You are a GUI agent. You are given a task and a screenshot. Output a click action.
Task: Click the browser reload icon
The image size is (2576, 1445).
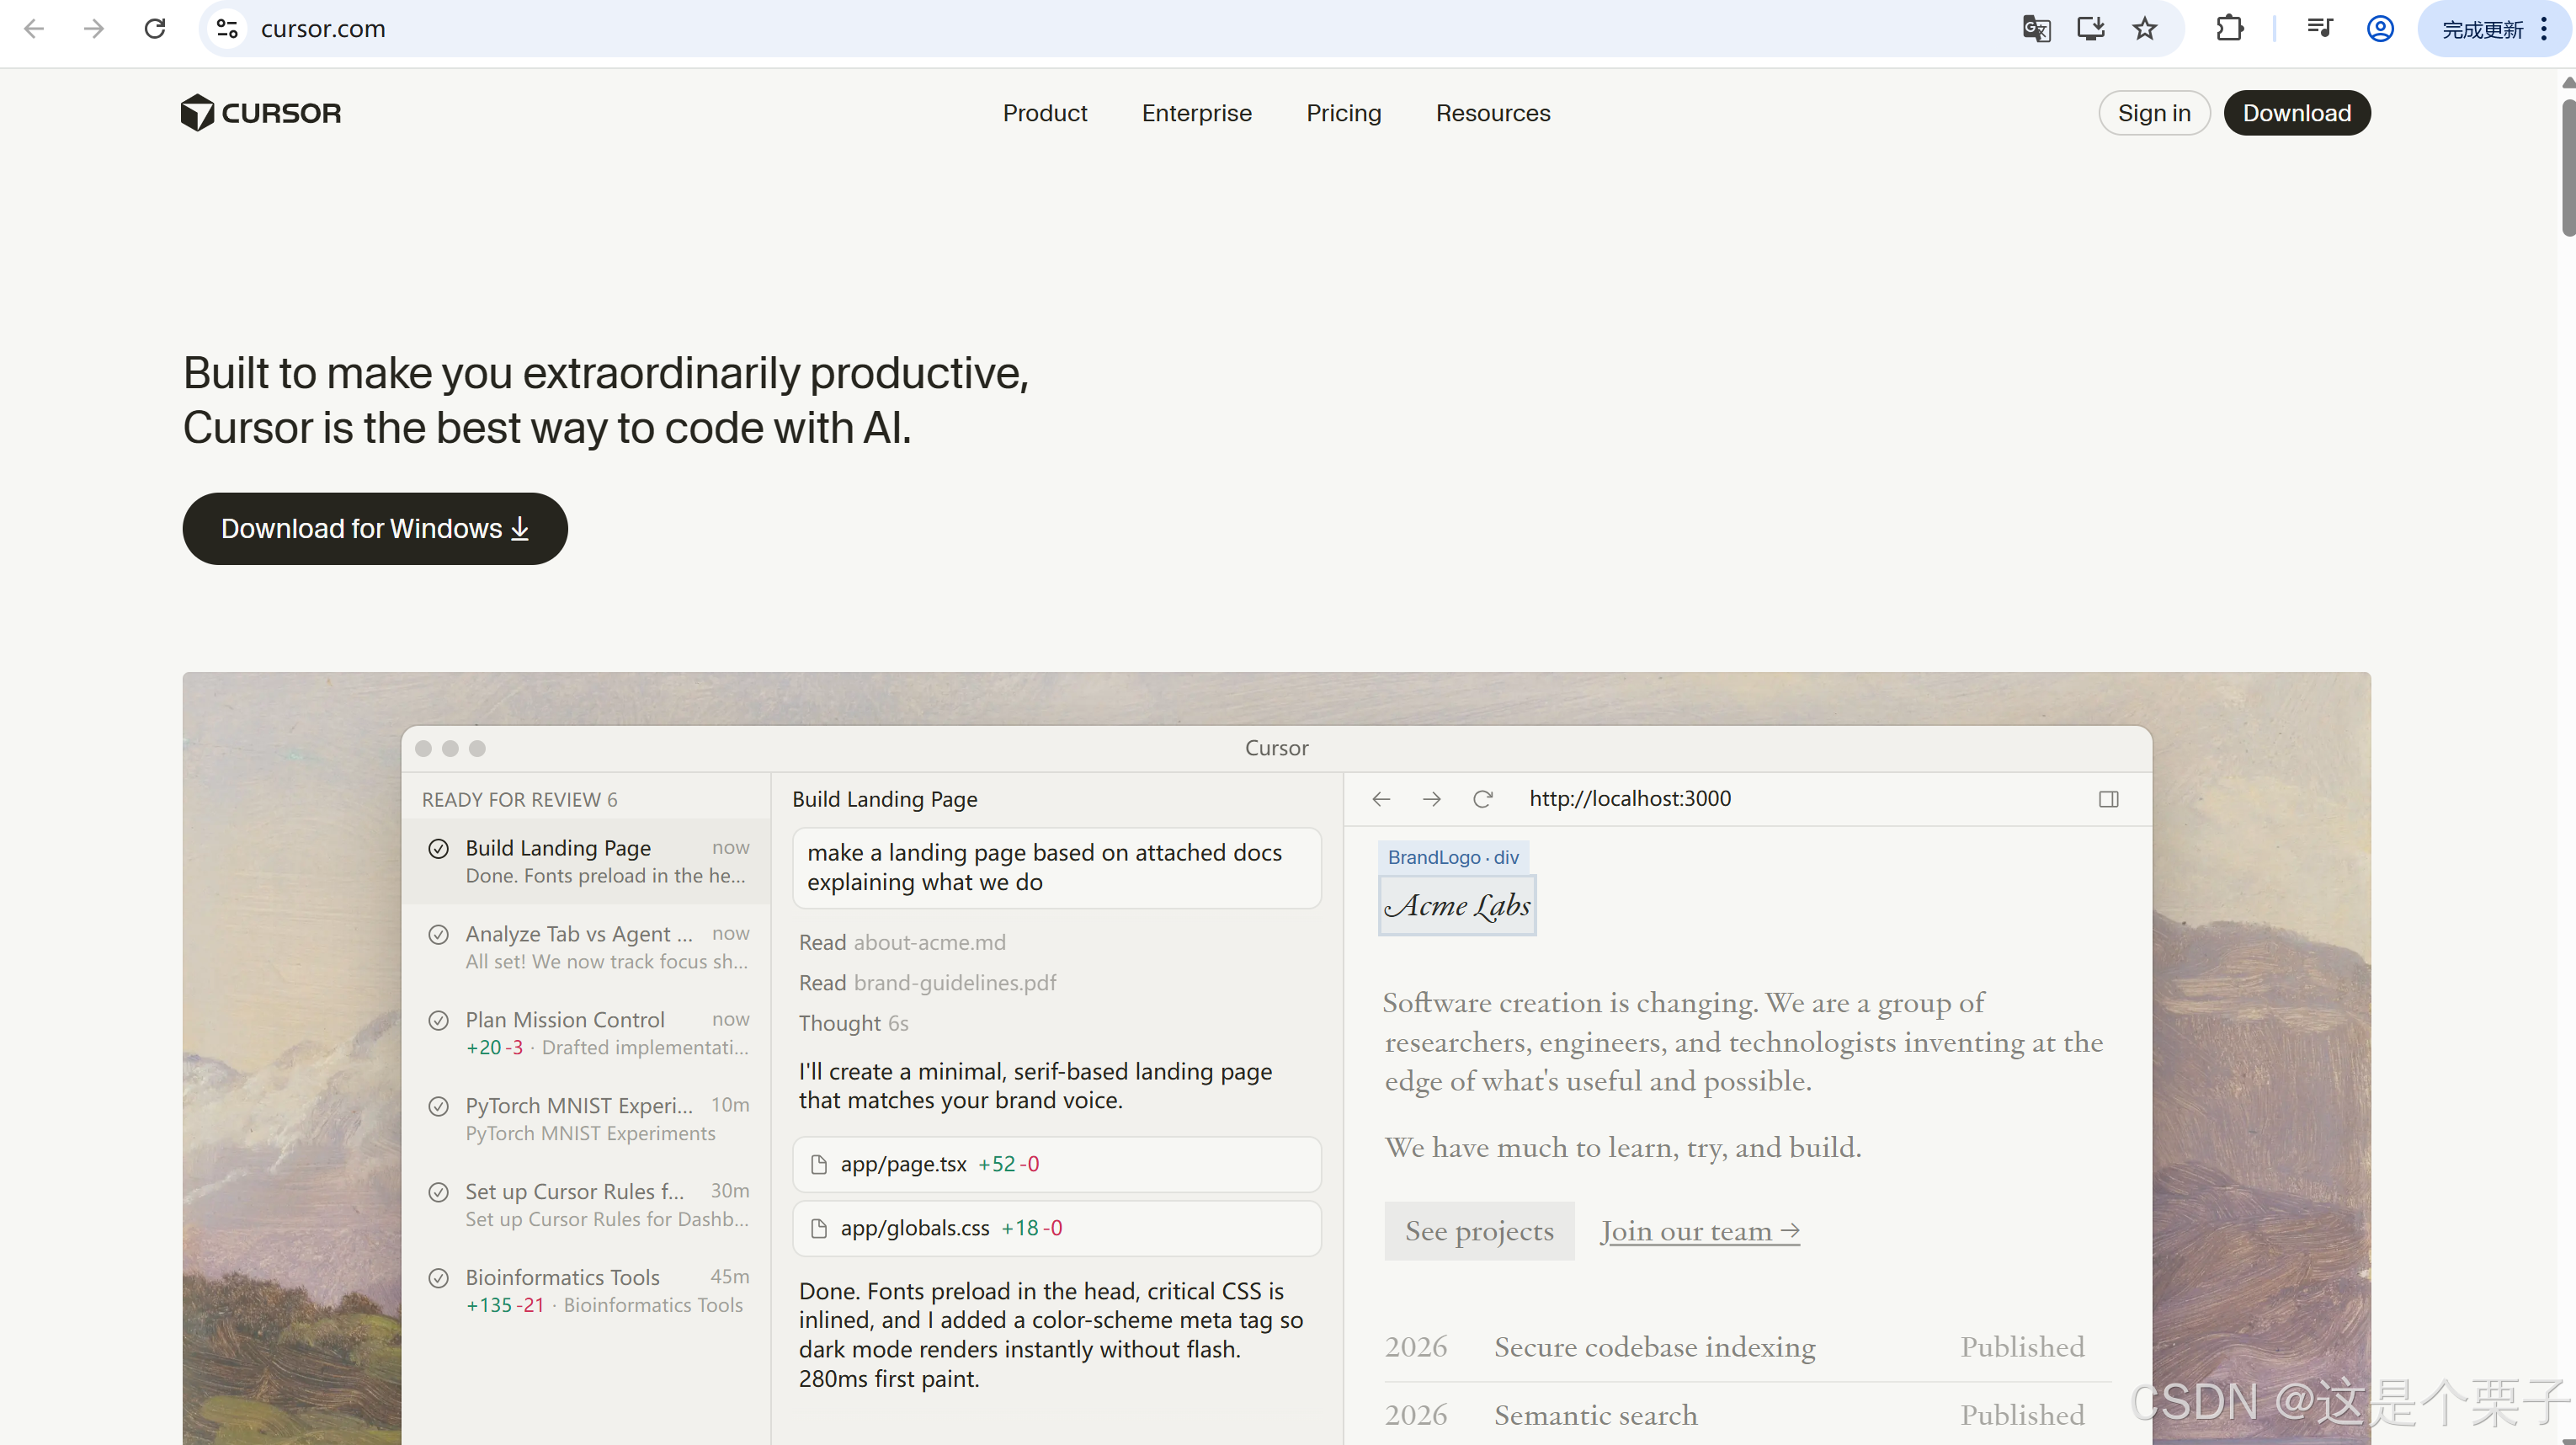tap(155, 29)
